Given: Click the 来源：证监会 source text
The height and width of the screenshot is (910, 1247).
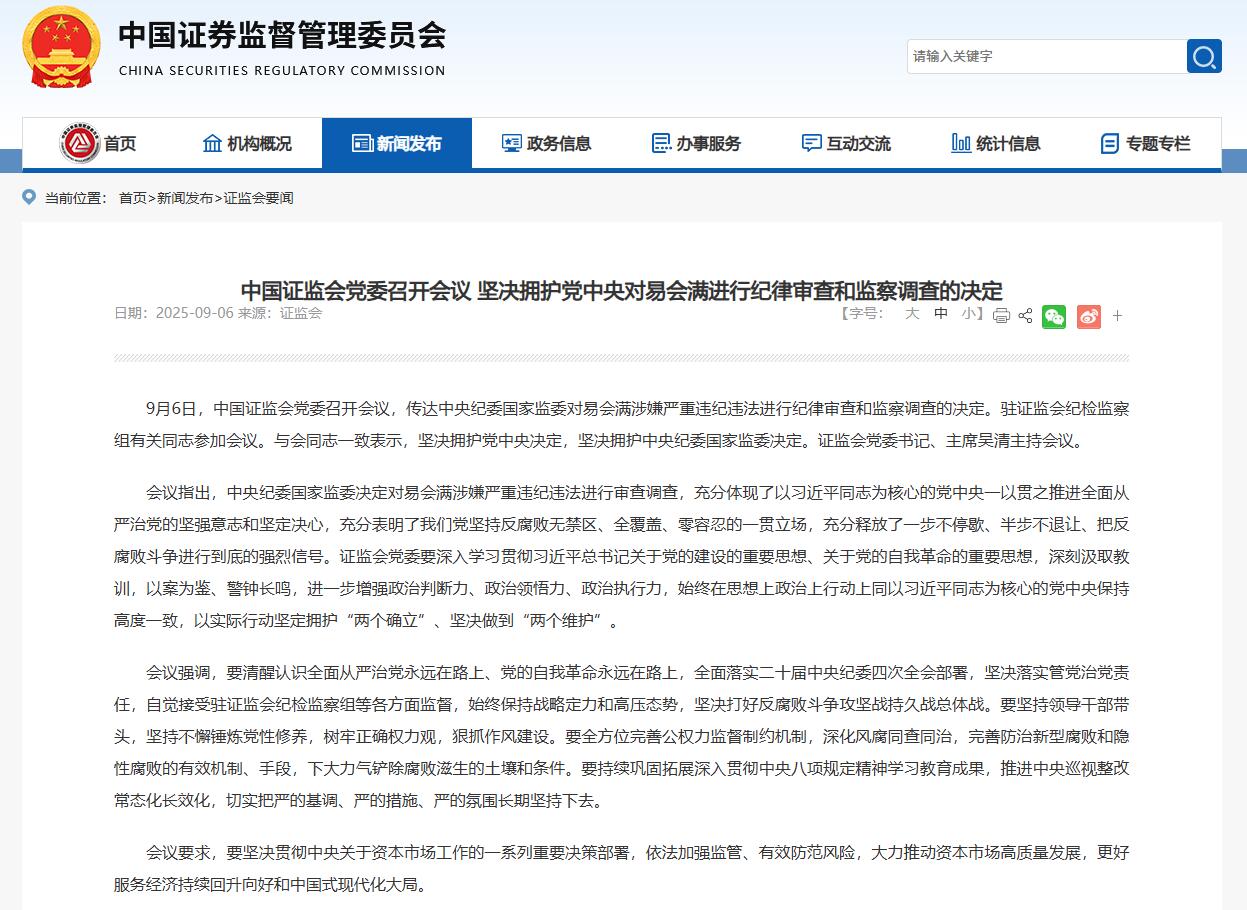Looking at the screenshot, I should point(280,313).
